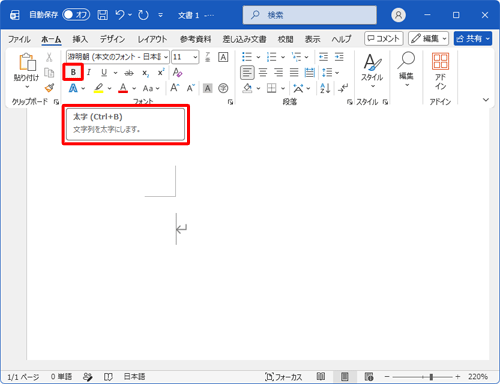Viewport: 500px width, 384px height.
Task: Click the Japanese (日本語) language status
Action: click(134, 377)
